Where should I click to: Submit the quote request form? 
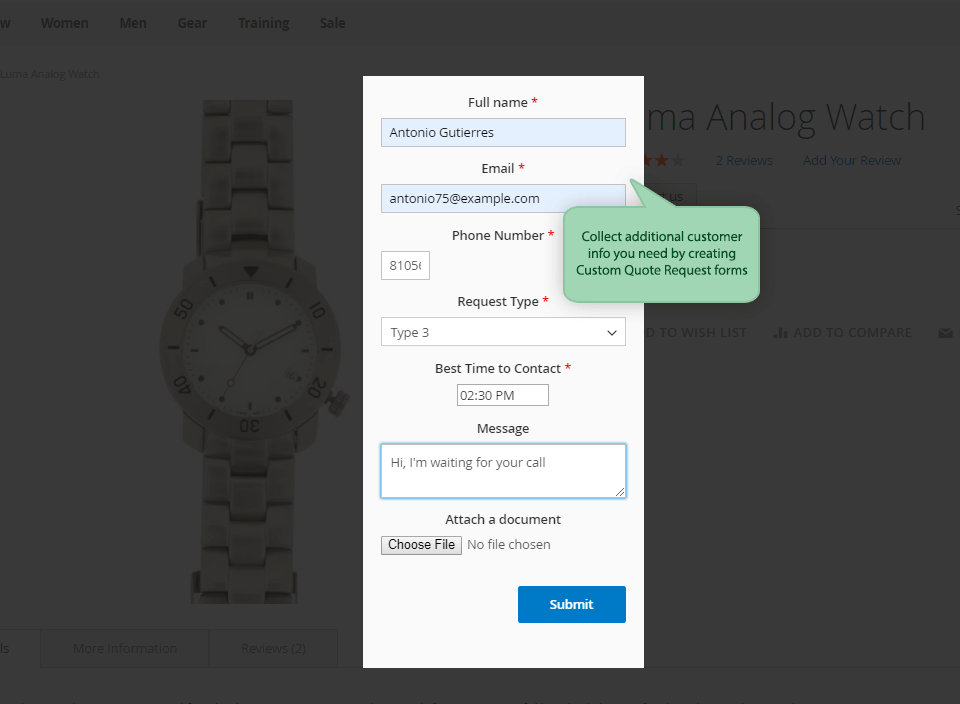point(571,604)
